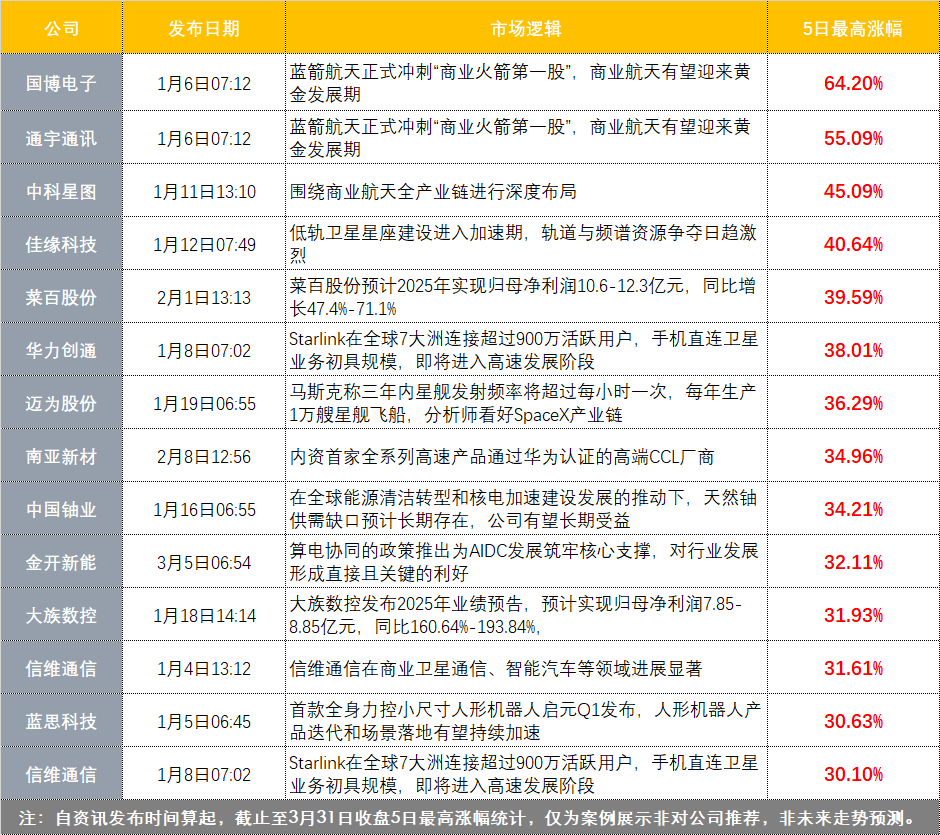Select the 迈为股份 company cell
This screenshot has height=835, width=940.
pyautogui.click(x=61, y=403)
